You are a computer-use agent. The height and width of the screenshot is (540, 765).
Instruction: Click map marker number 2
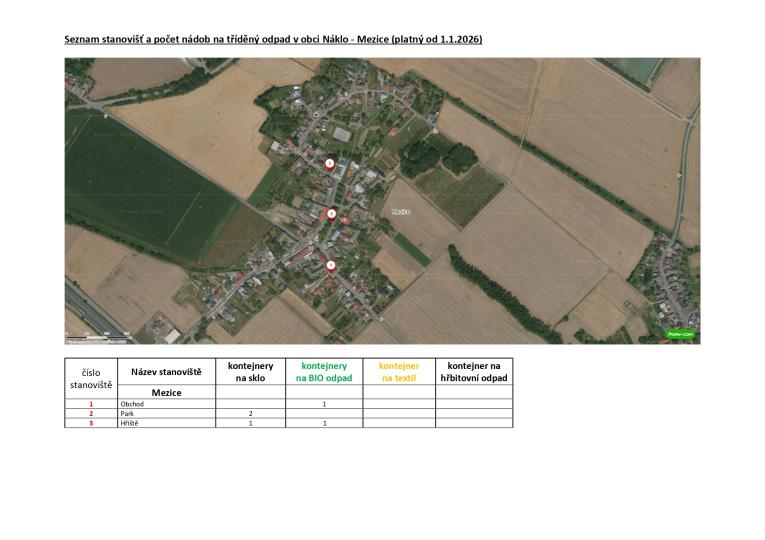pyautogui.click(x=331, y=213)
